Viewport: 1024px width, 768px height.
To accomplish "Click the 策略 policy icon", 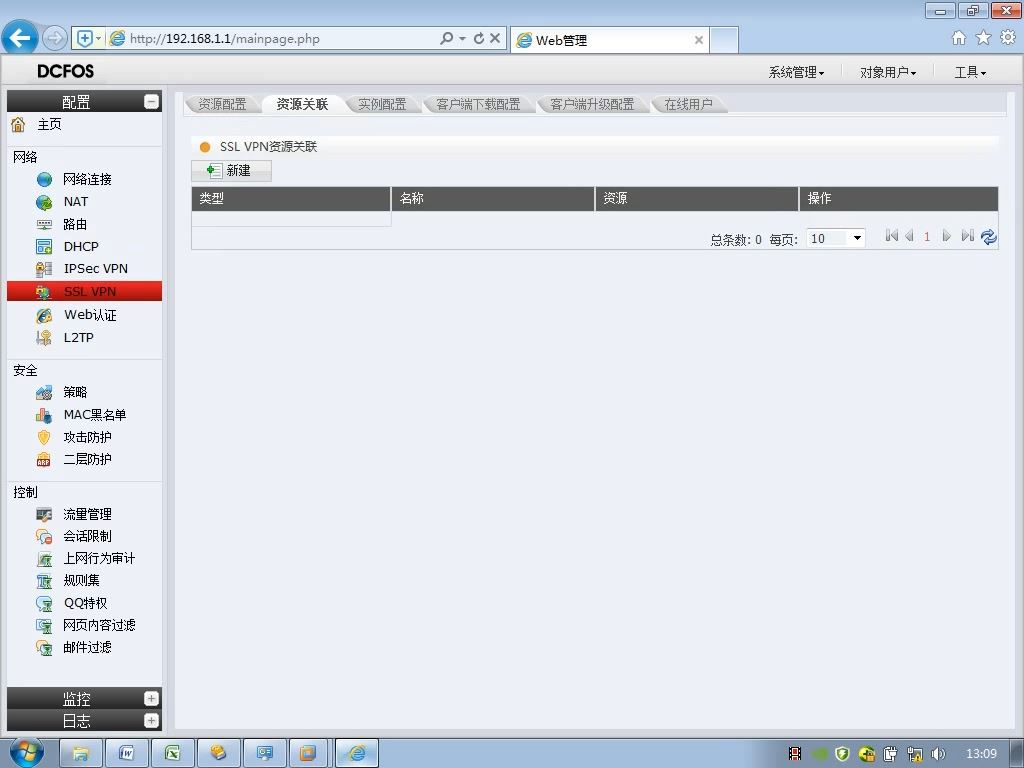I will click(44, 392).
